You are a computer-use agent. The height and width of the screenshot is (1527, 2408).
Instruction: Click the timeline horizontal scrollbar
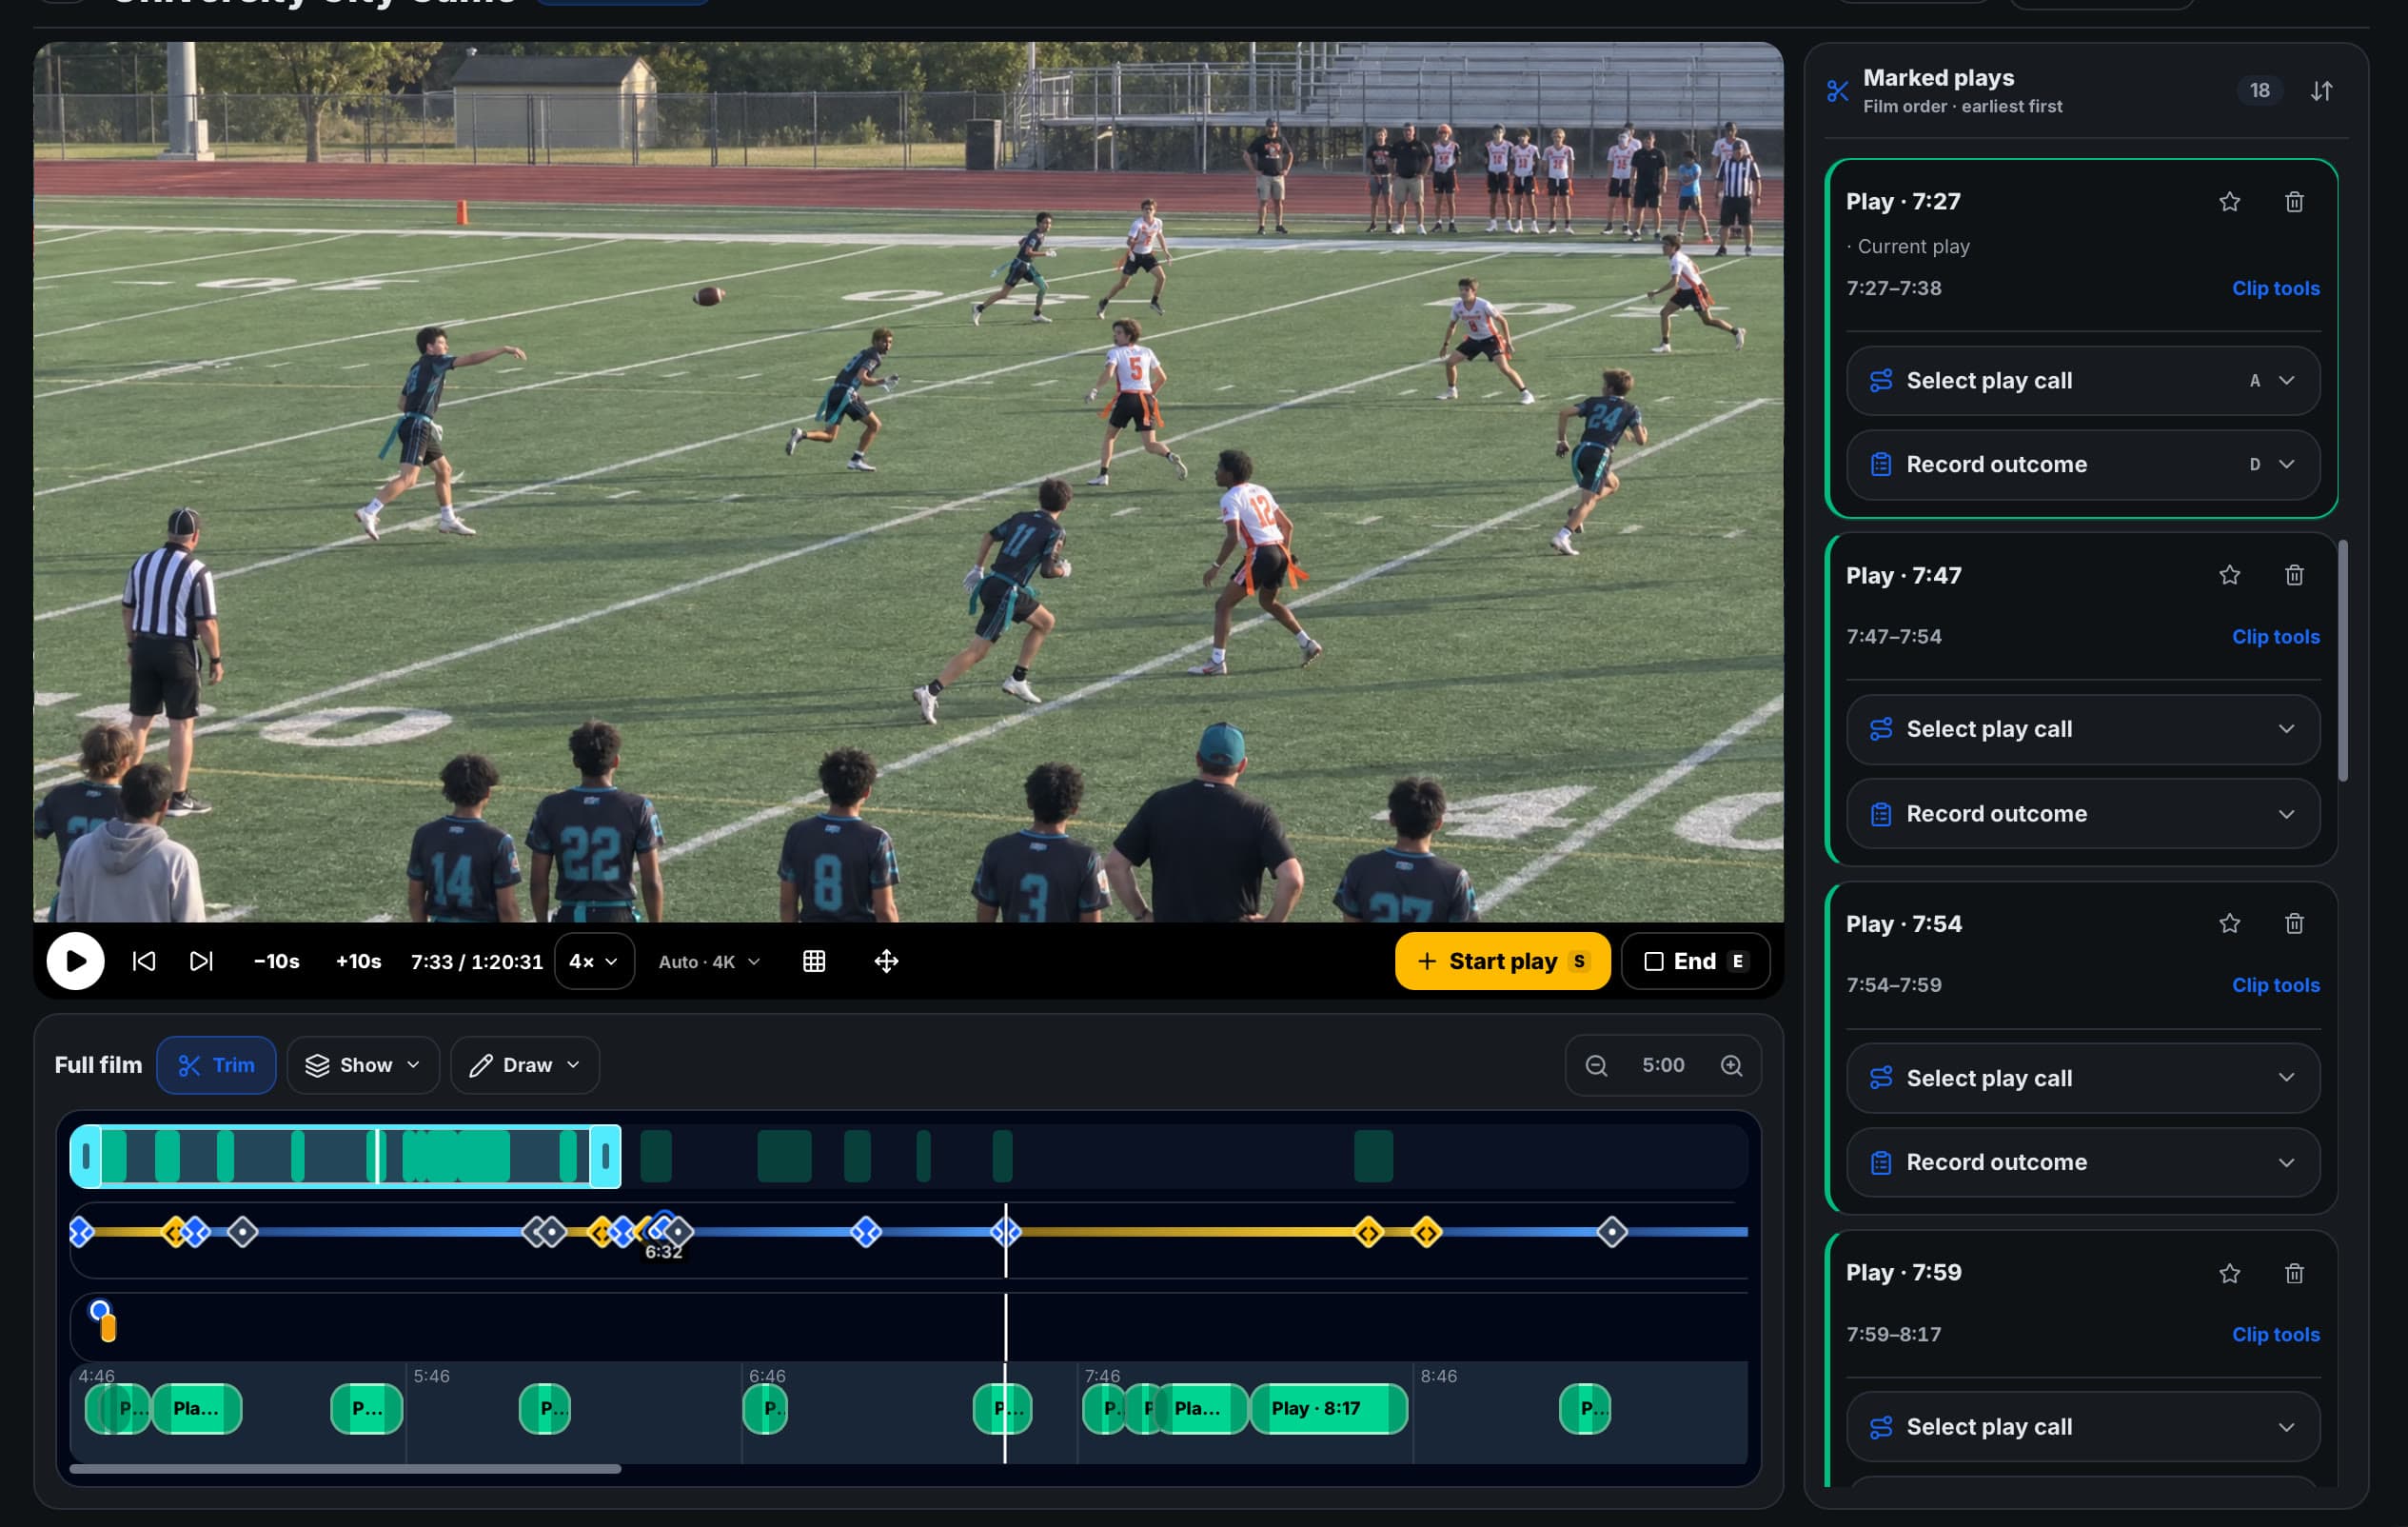tap(345, 1469)
